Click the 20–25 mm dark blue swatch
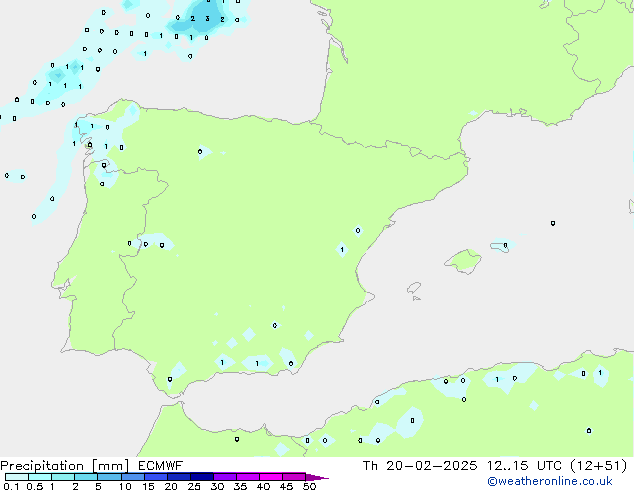634x490 pixels. tap(178, 477)
